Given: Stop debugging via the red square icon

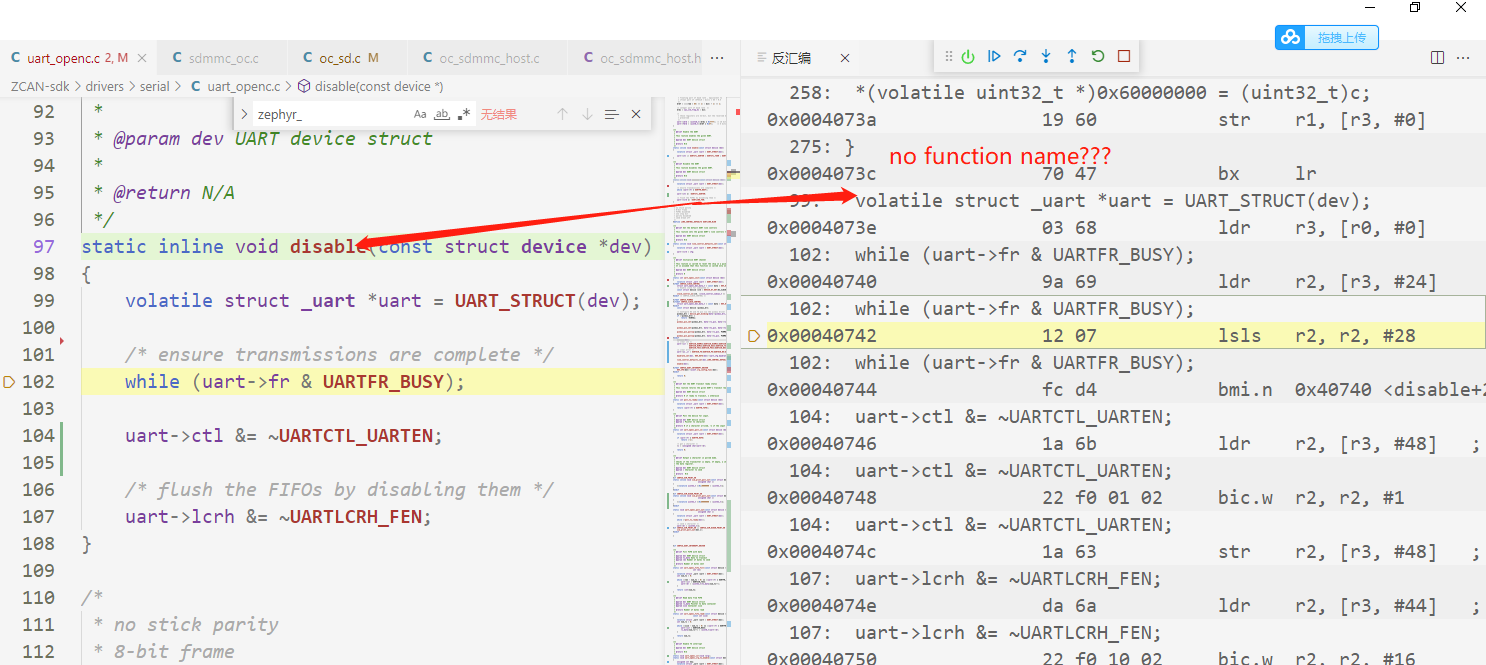Looking at the screenshot, I should pyautogui.click(x=1123, y=57).
